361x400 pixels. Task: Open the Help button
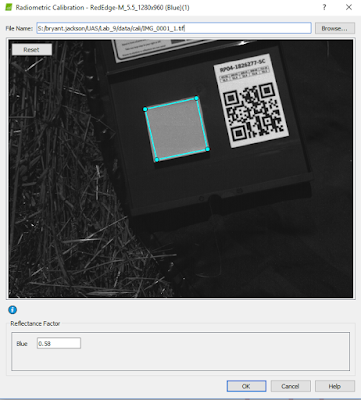pos(335,386)
